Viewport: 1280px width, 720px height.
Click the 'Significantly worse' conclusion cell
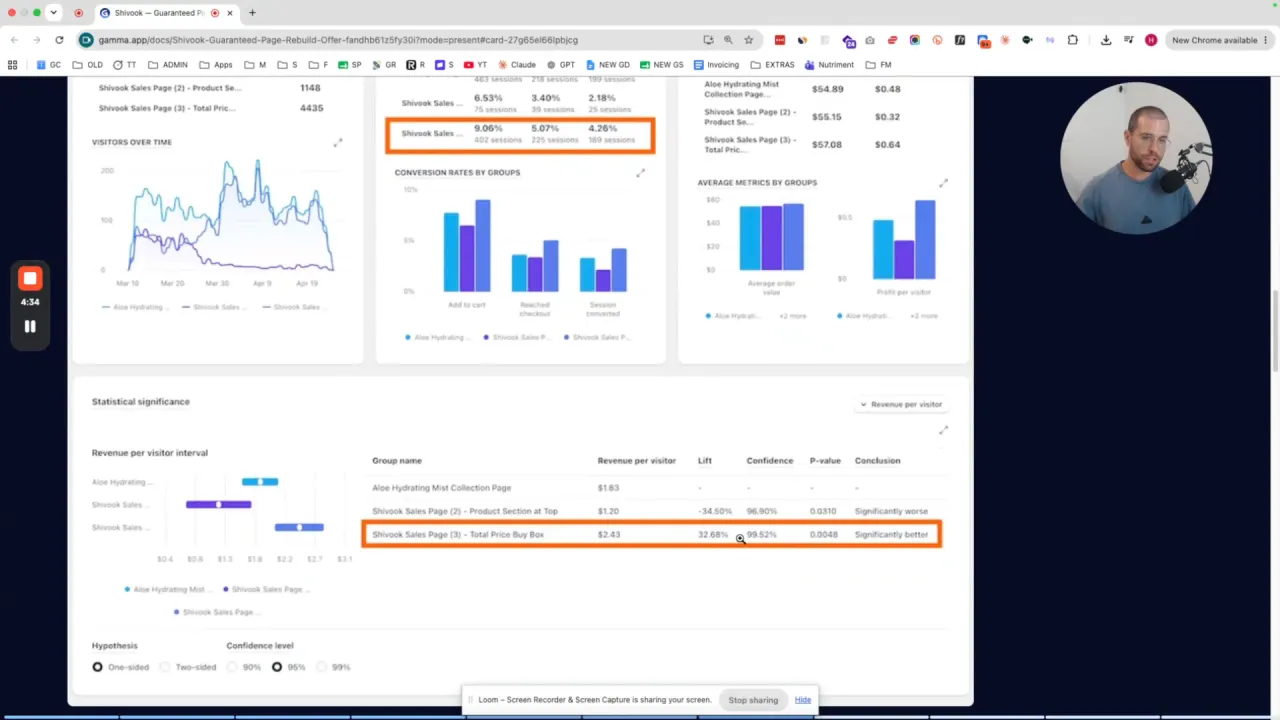[892, 511]
